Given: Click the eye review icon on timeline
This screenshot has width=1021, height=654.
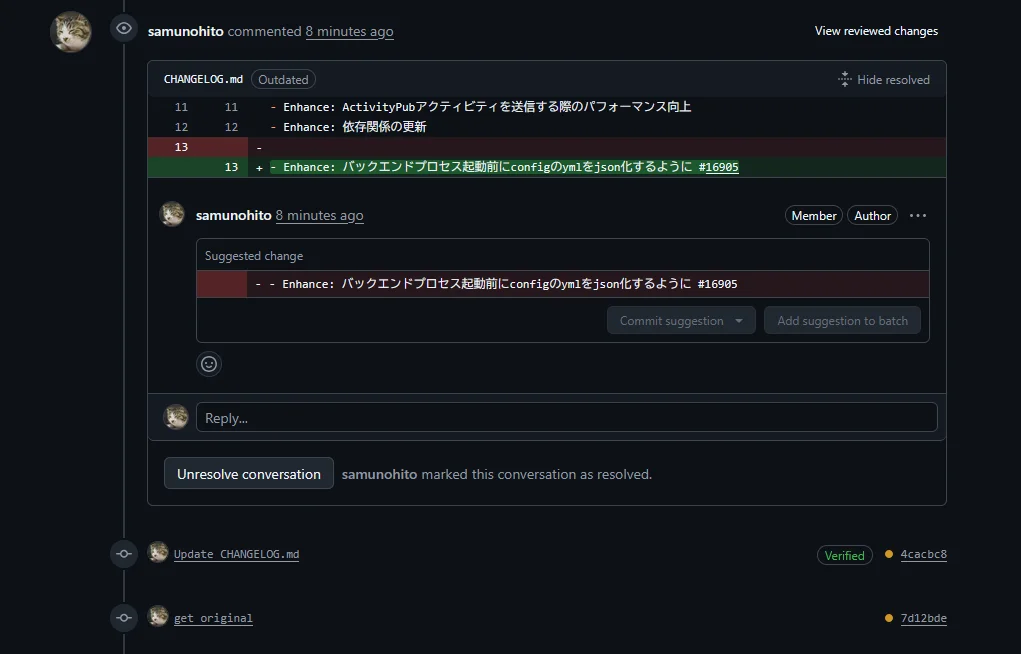Looking at the screenshot, I should click(x=124, y=29).
